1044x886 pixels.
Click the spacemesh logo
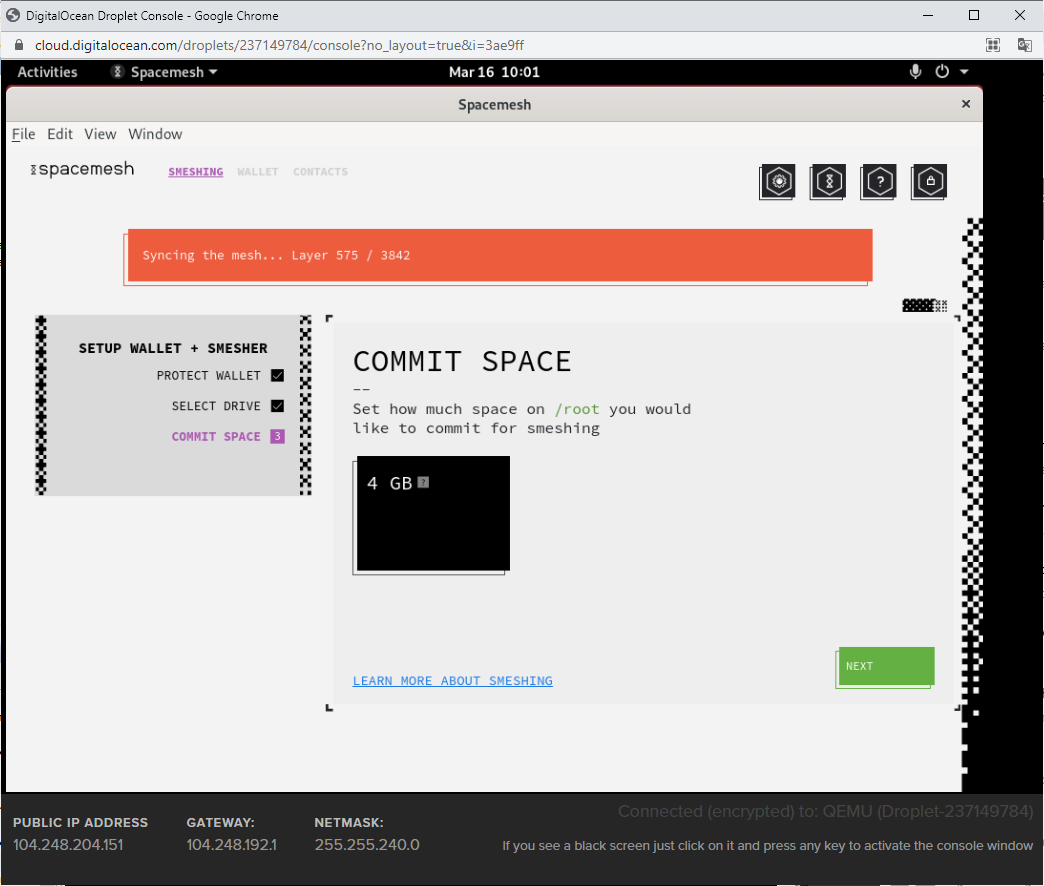click(83, 169)
